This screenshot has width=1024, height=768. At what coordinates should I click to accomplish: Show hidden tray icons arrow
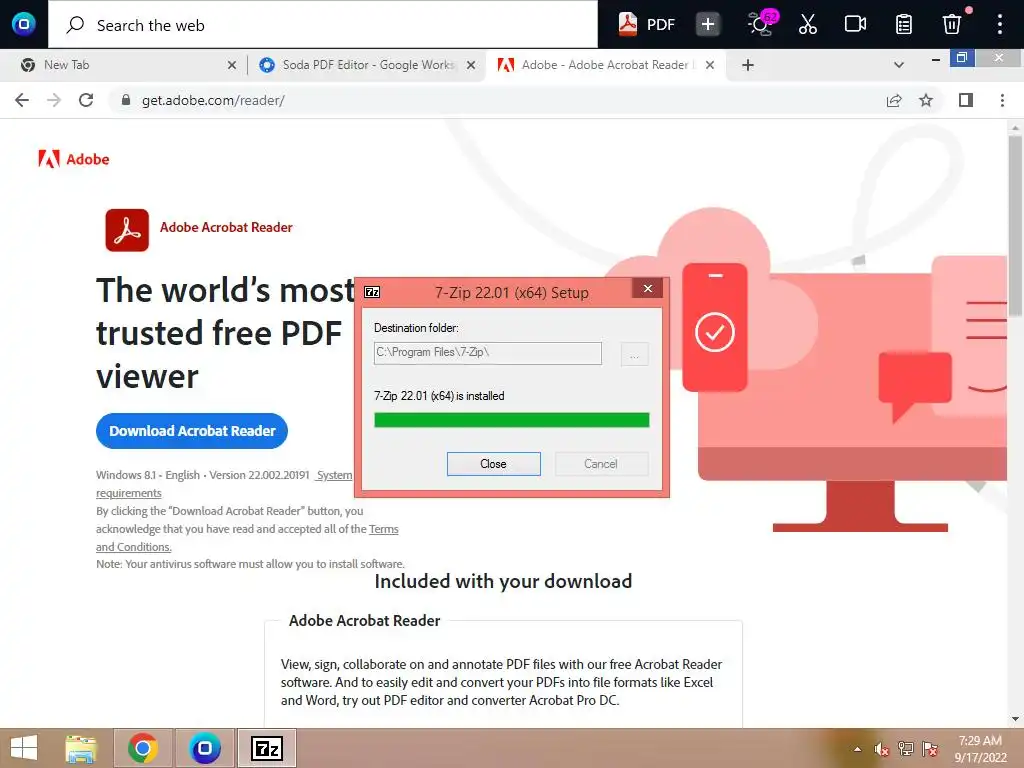(x=857, y=749)
